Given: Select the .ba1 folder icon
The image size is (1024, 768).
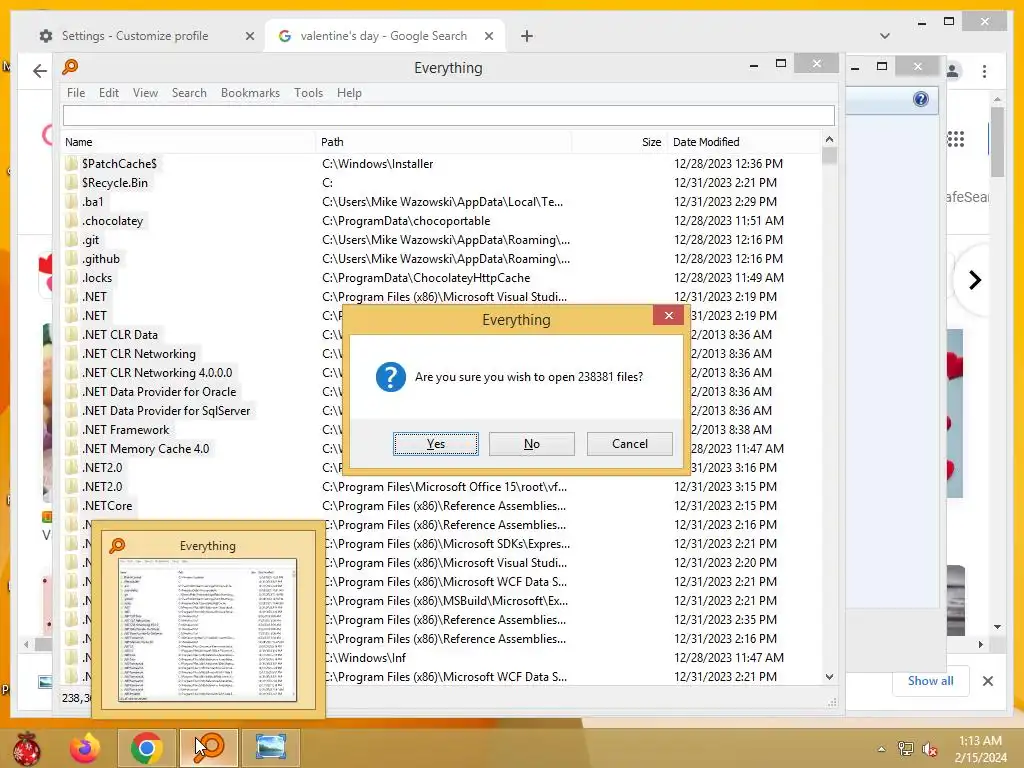Looking at the screenshot, I should tap(71, 201).
